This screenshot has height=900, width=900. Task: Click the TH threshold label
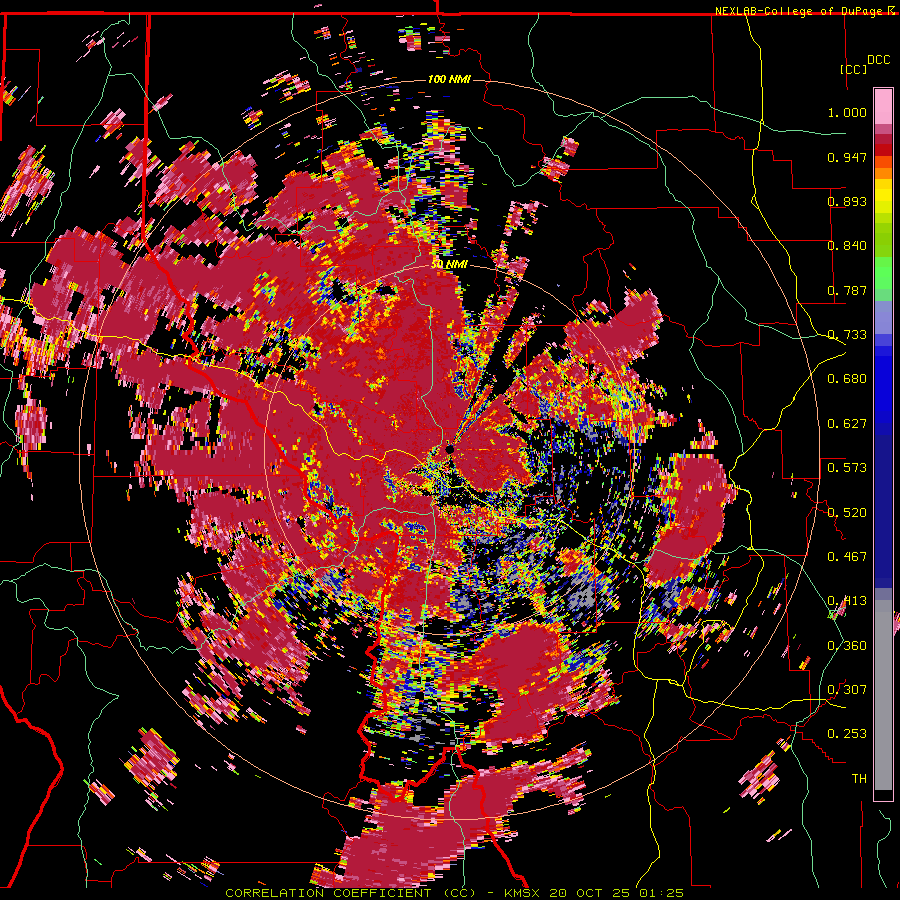coord(859,779)
